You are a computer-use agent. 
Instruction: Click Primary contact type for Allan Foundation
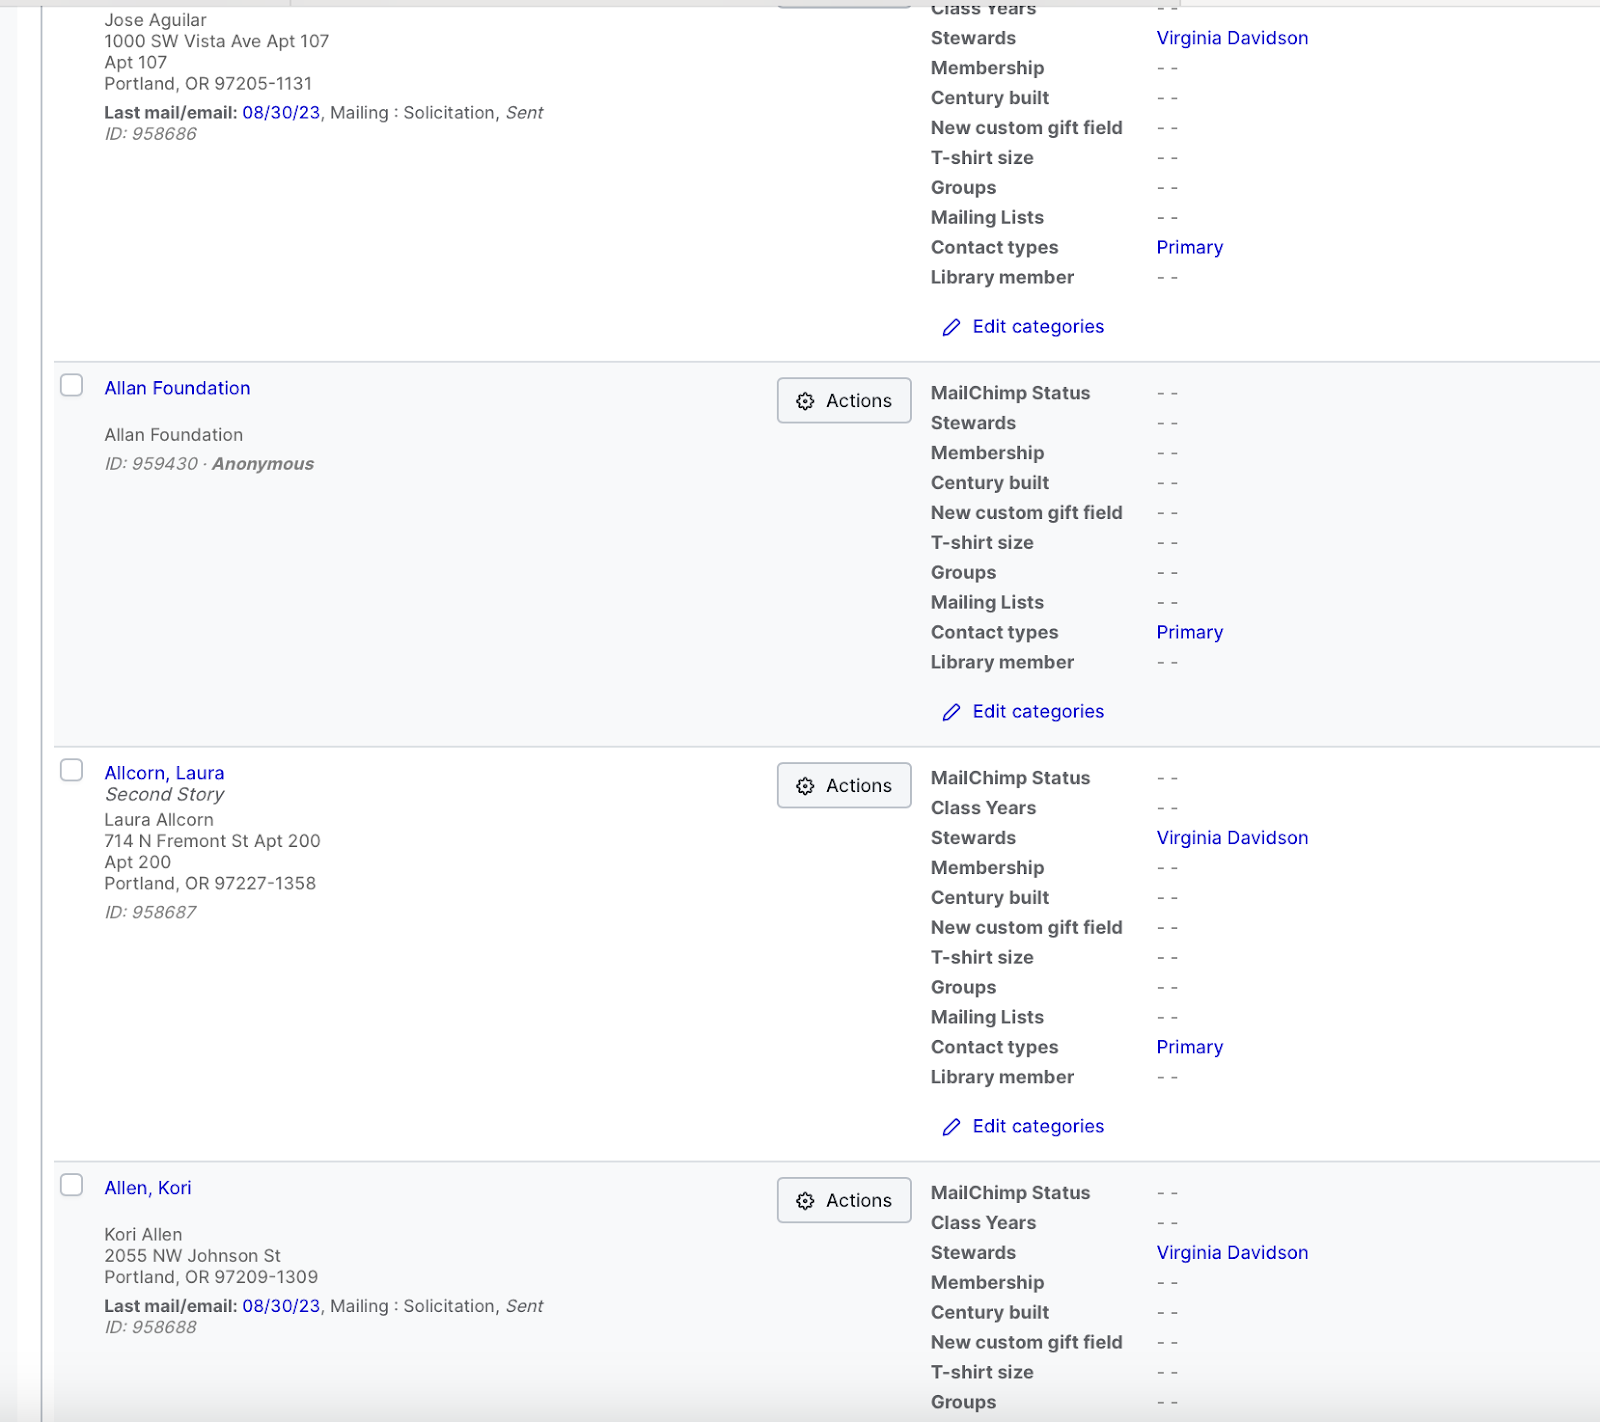(1189, 633)
